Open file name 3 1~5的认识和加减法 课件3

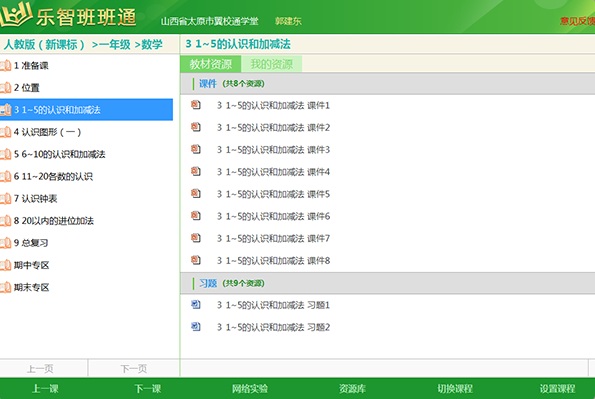point(273,150)
